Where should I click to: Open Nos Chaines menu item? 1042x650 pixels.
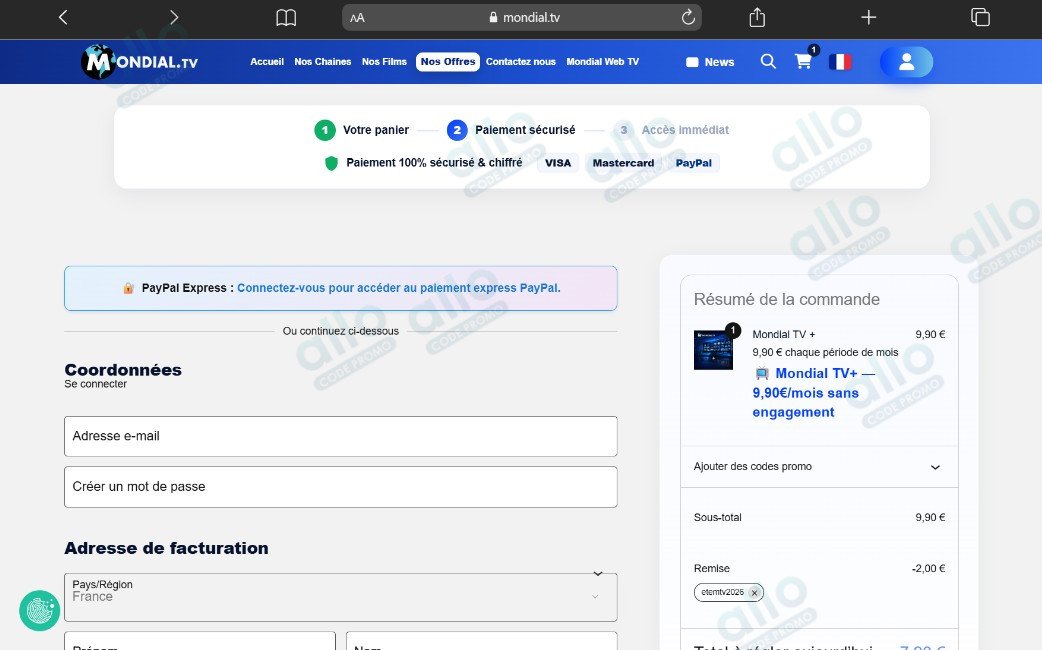point(322,62)
